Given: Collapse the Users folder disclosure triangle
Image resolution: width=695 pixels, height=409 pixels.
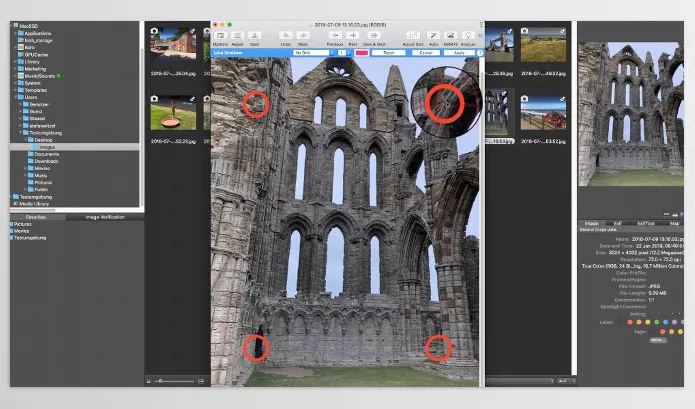Looking at the screenshot, I should click(16, 97).
